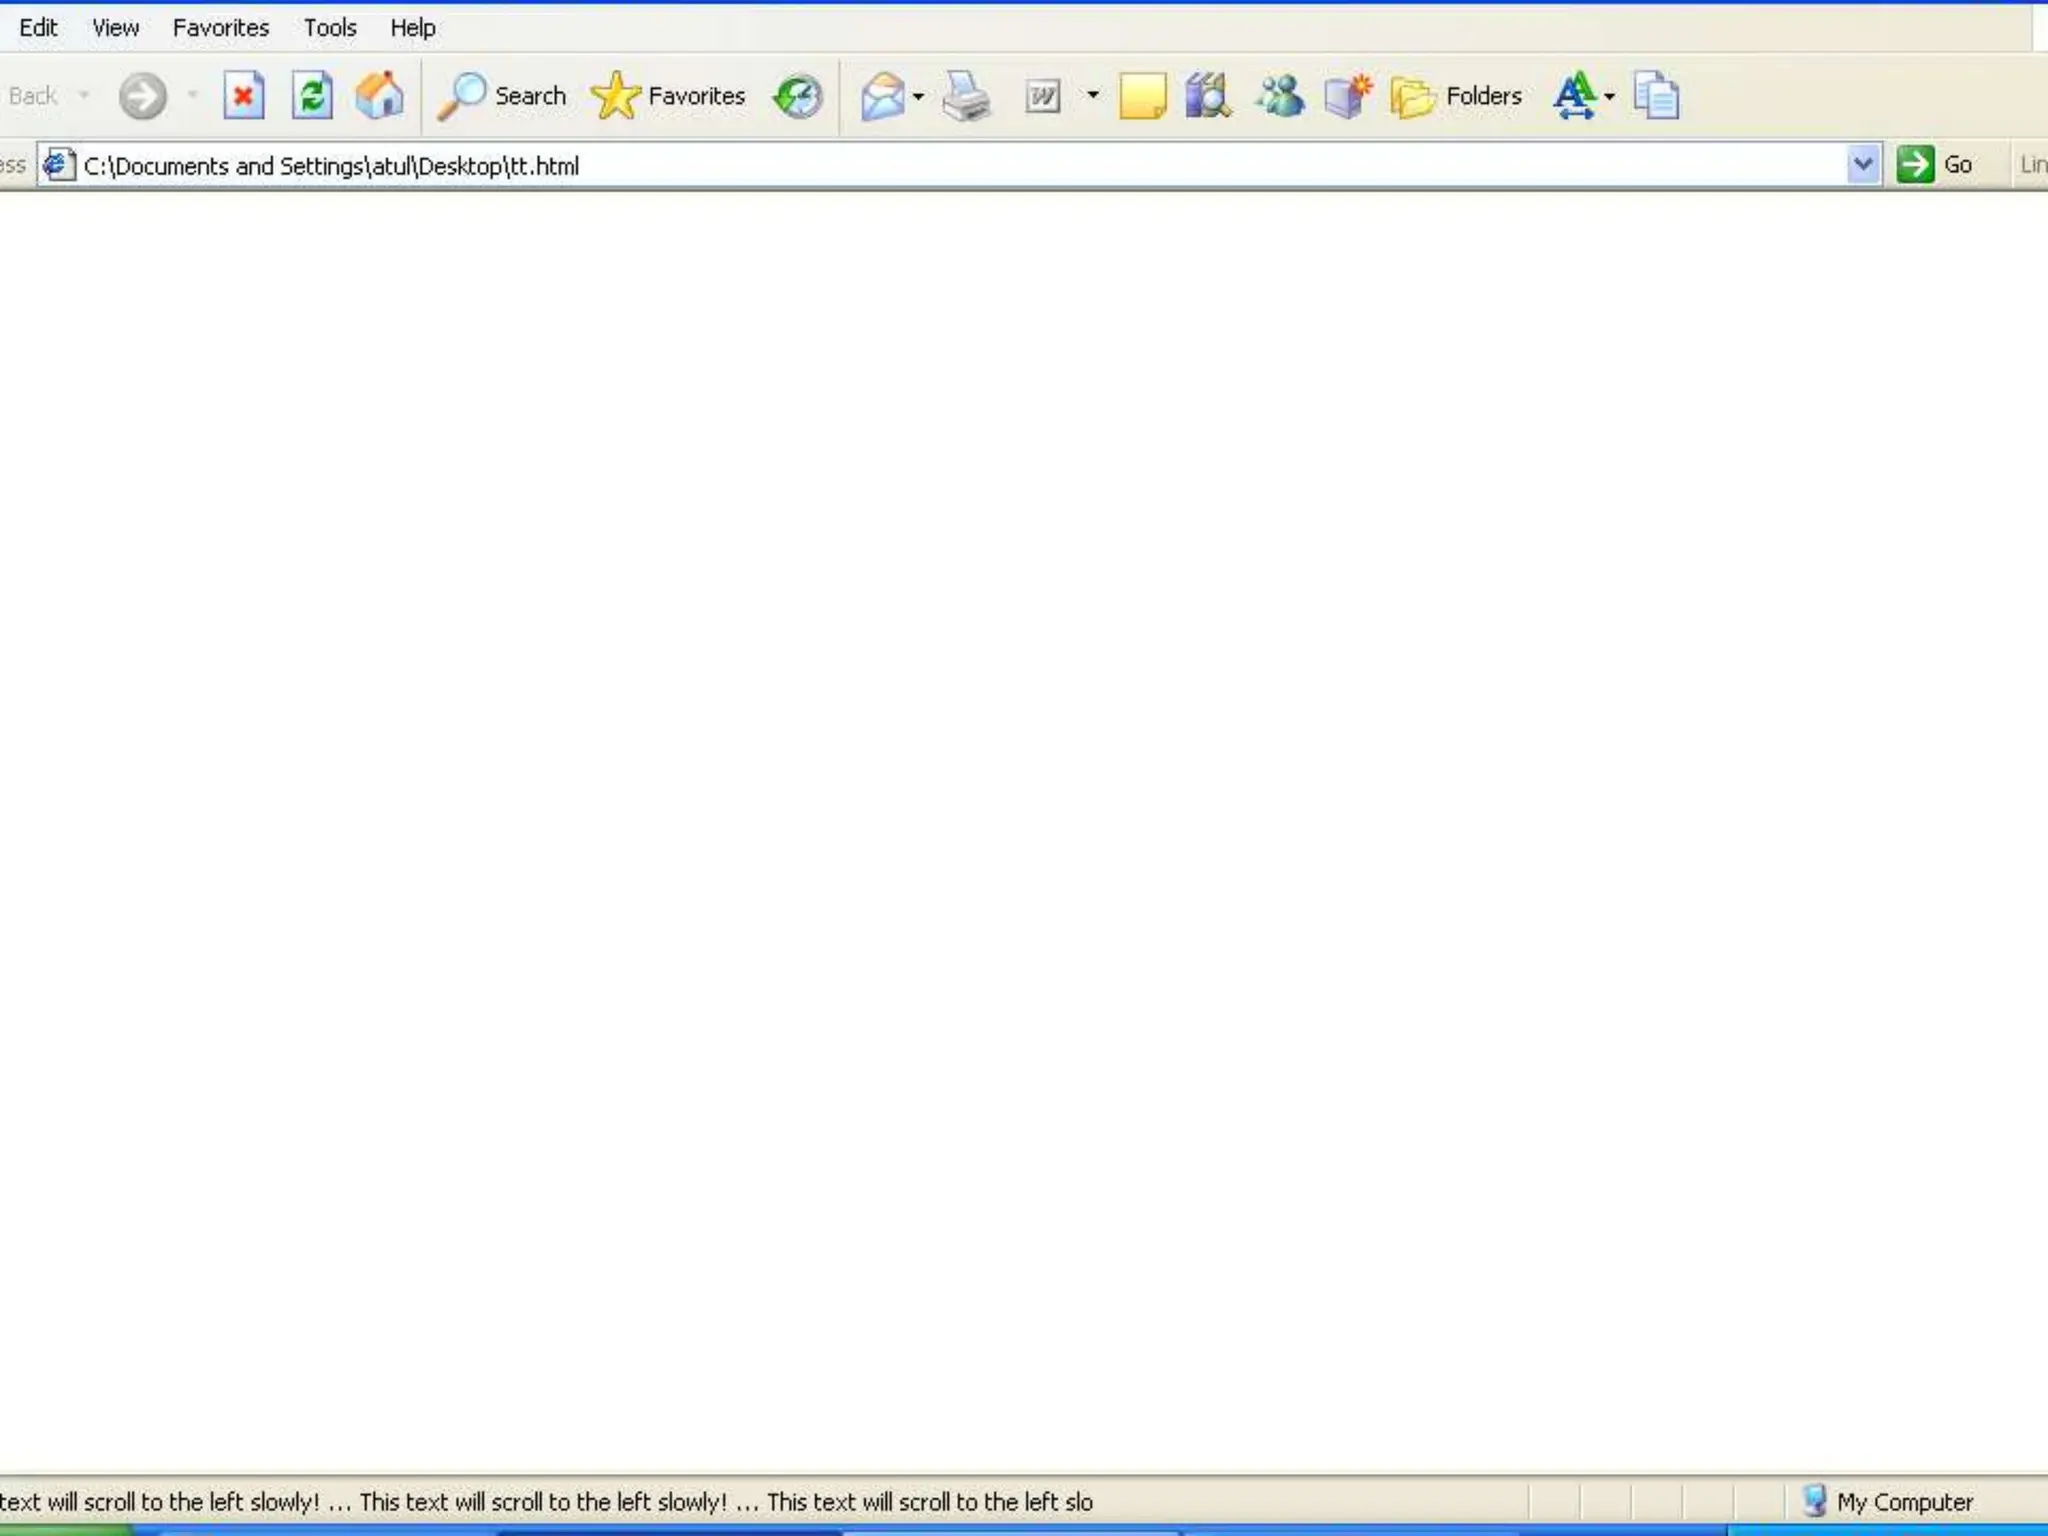
Task: Expand the address bar dropdown arrow
Action: [1862, 165]
